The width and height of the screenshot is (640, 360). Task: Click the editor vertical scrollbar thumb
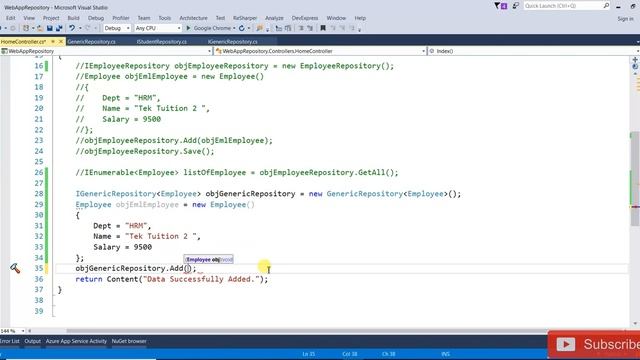click(635, 178)
